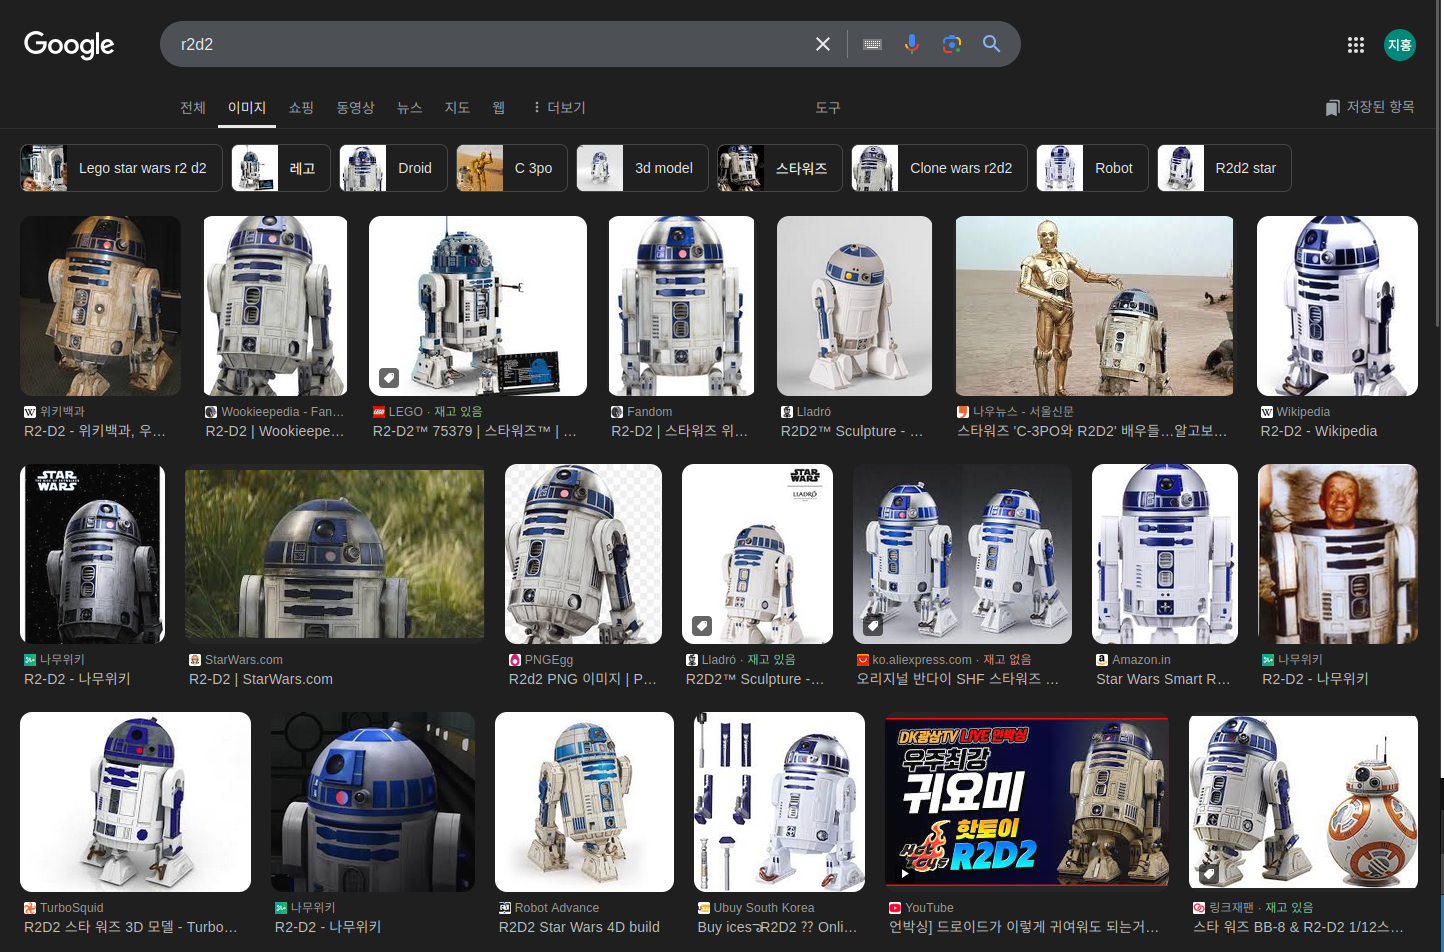Open the on-screen keyboard input tool

(x=872, y=44)
